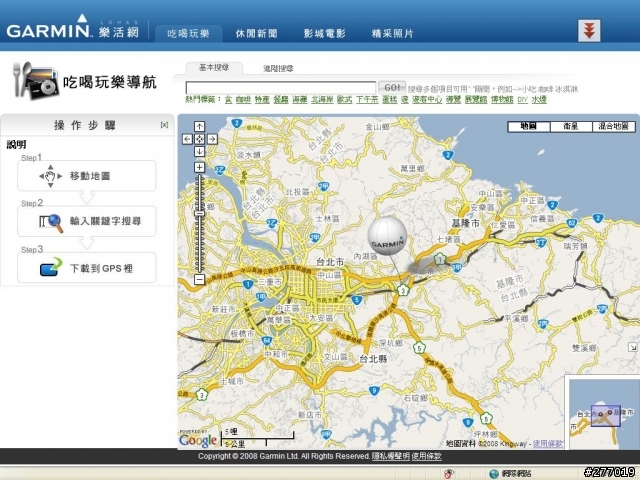This screenshot has height=480, width=640.
Task: Select the 基本搜尋 search tab
Action: [x=214, y=68]
